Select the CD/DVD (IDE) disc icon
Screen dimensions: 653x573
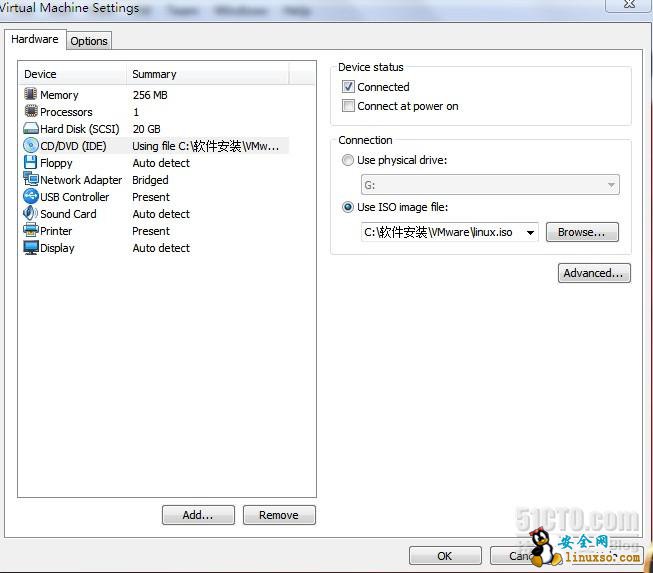(x=31, y=146)
